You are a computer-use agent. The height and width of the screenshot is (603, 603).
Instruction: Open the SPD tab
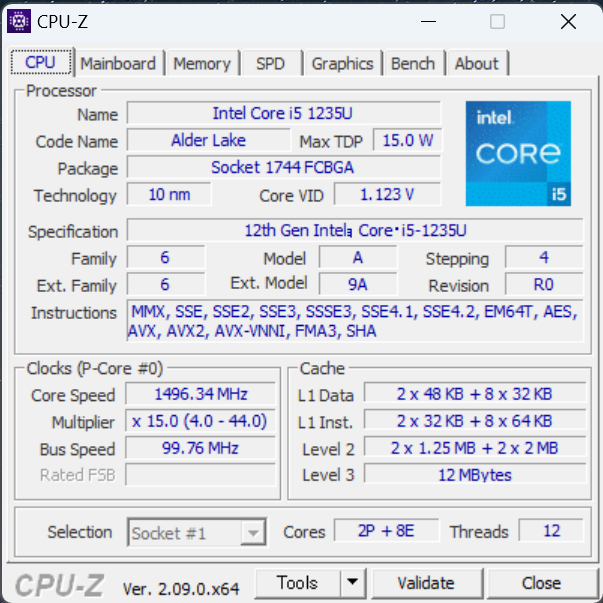(x=270, y=63)
